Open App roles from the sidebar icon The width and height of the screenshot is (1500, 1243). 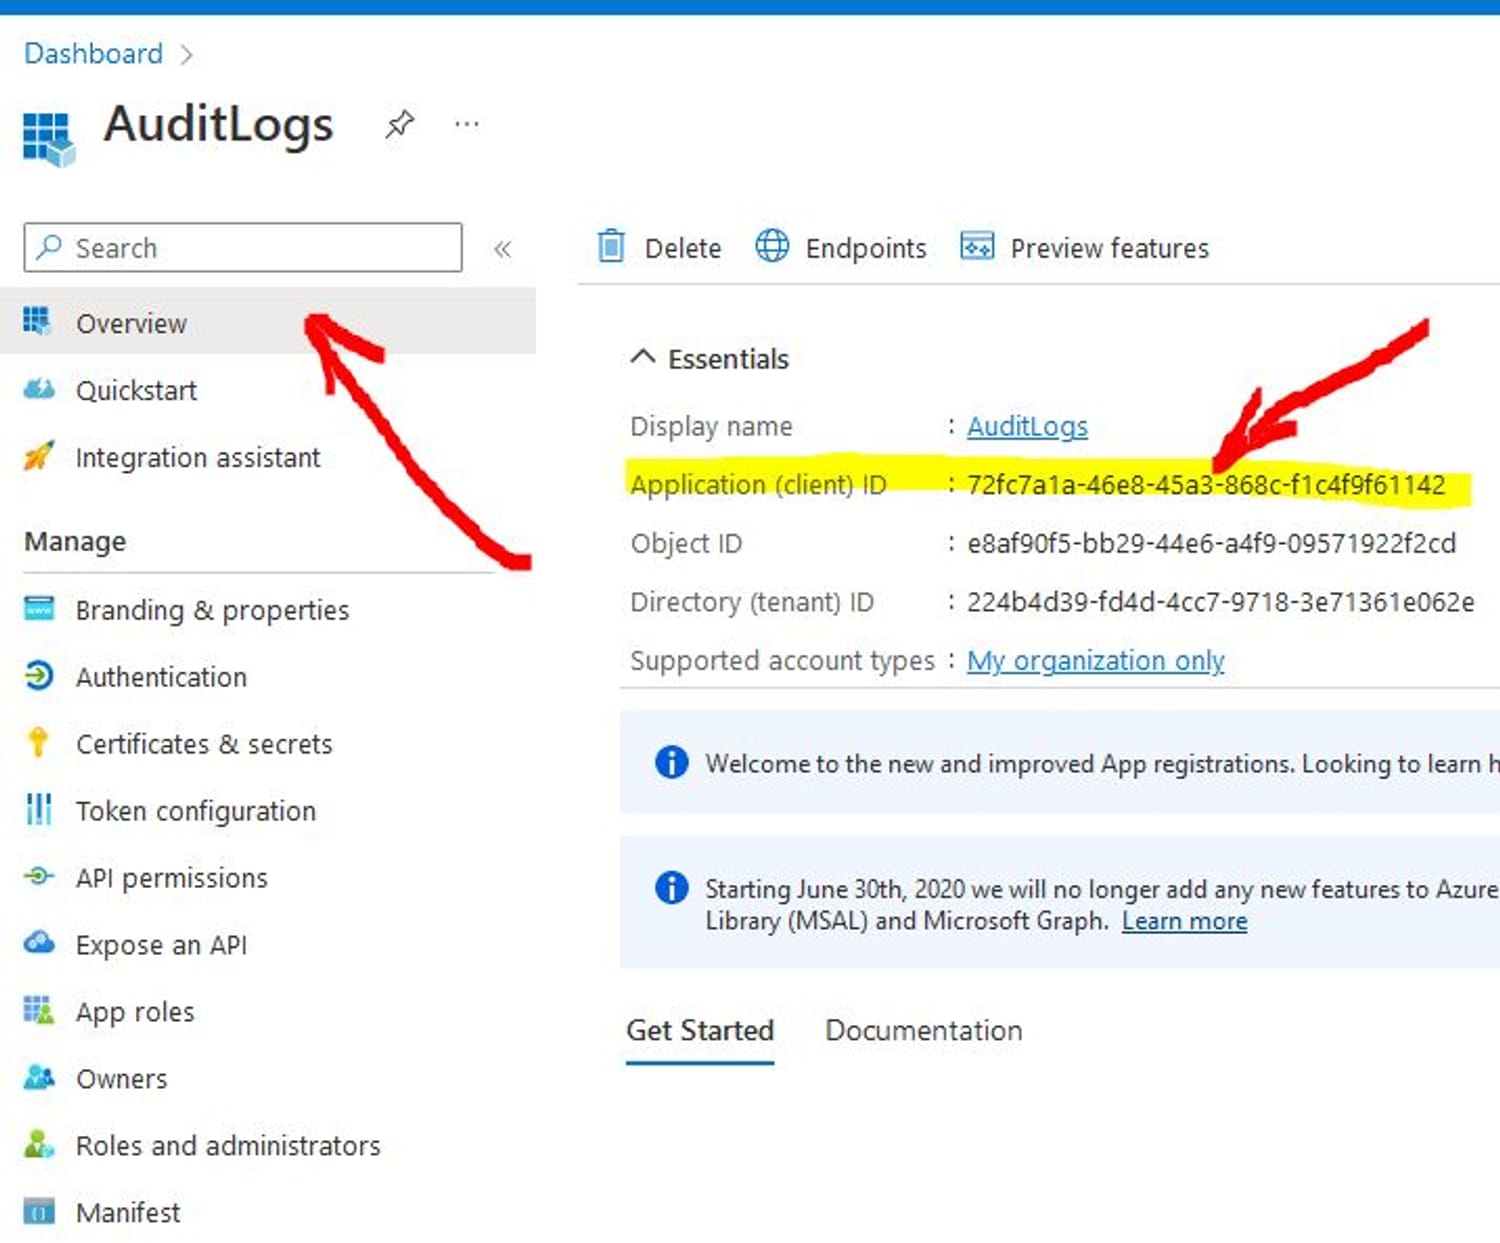point(38,1011)
